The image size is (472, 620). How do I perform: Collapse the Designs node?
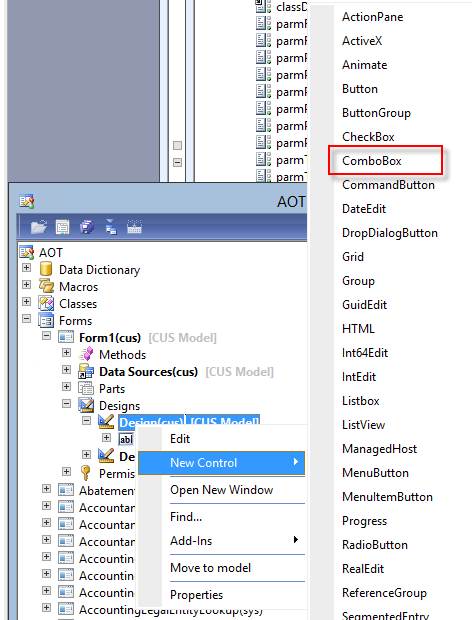[x=66, y=404]
